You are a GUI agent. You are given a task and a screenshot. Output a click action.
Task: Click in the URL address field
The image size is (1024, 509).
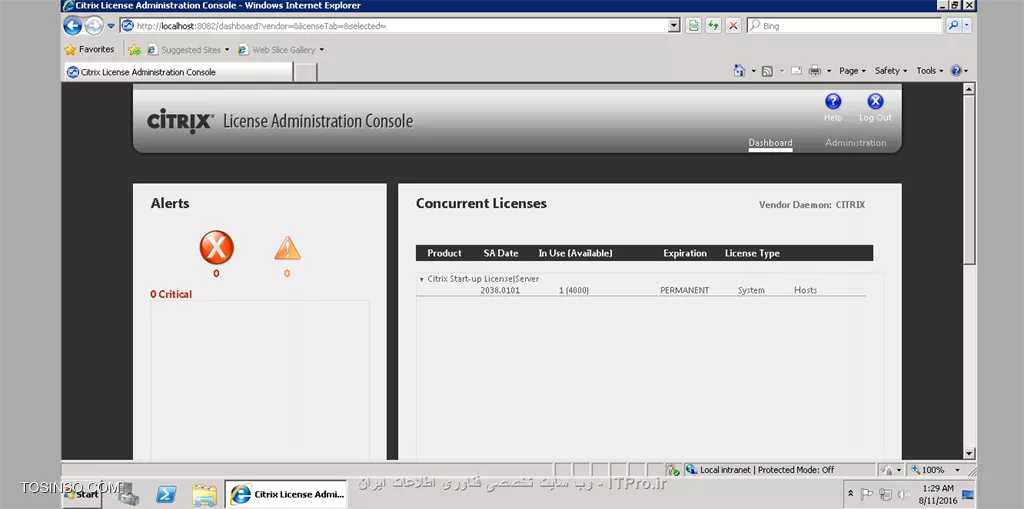(x=402, y=25)
